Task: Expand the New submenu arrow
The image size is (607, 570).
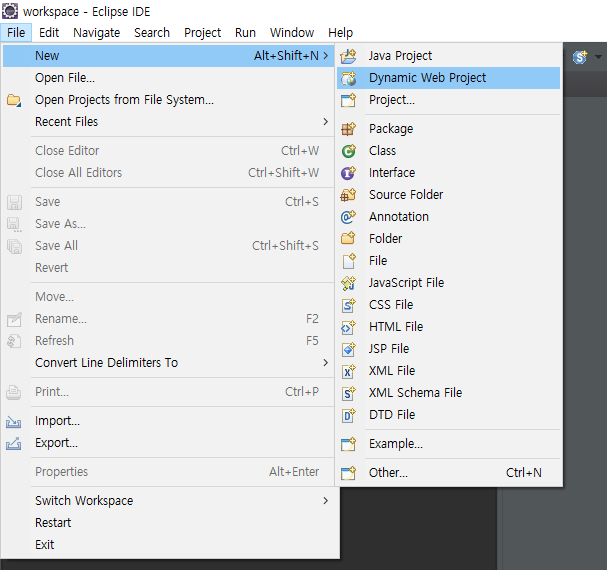Action: [x=326, y=56]
